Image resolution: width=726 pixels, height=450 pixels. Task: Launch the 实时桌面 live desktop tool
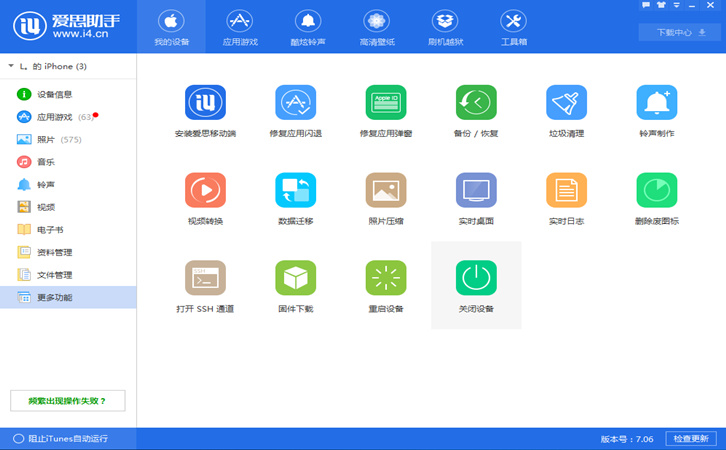click(476, 190)
